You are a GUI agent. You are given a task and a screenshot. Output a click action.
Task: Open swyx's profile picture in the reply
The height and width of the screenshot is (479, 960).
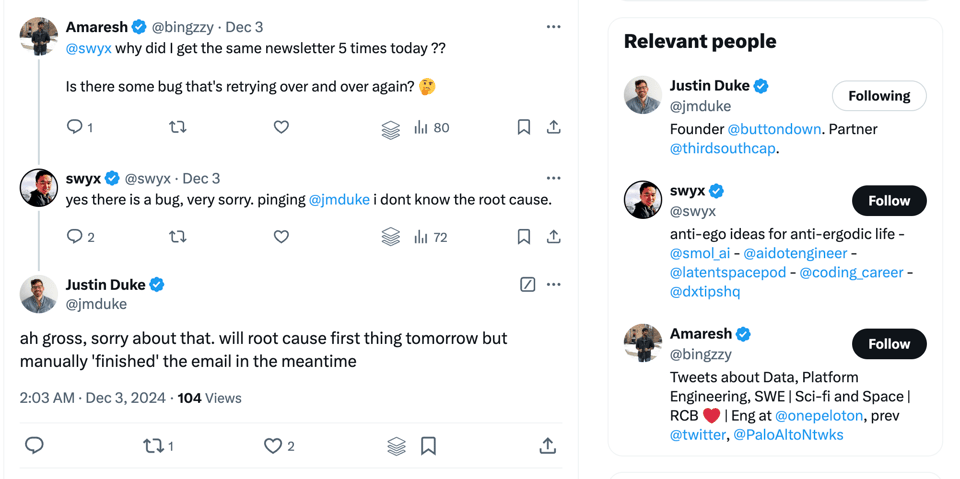(39, 188)
